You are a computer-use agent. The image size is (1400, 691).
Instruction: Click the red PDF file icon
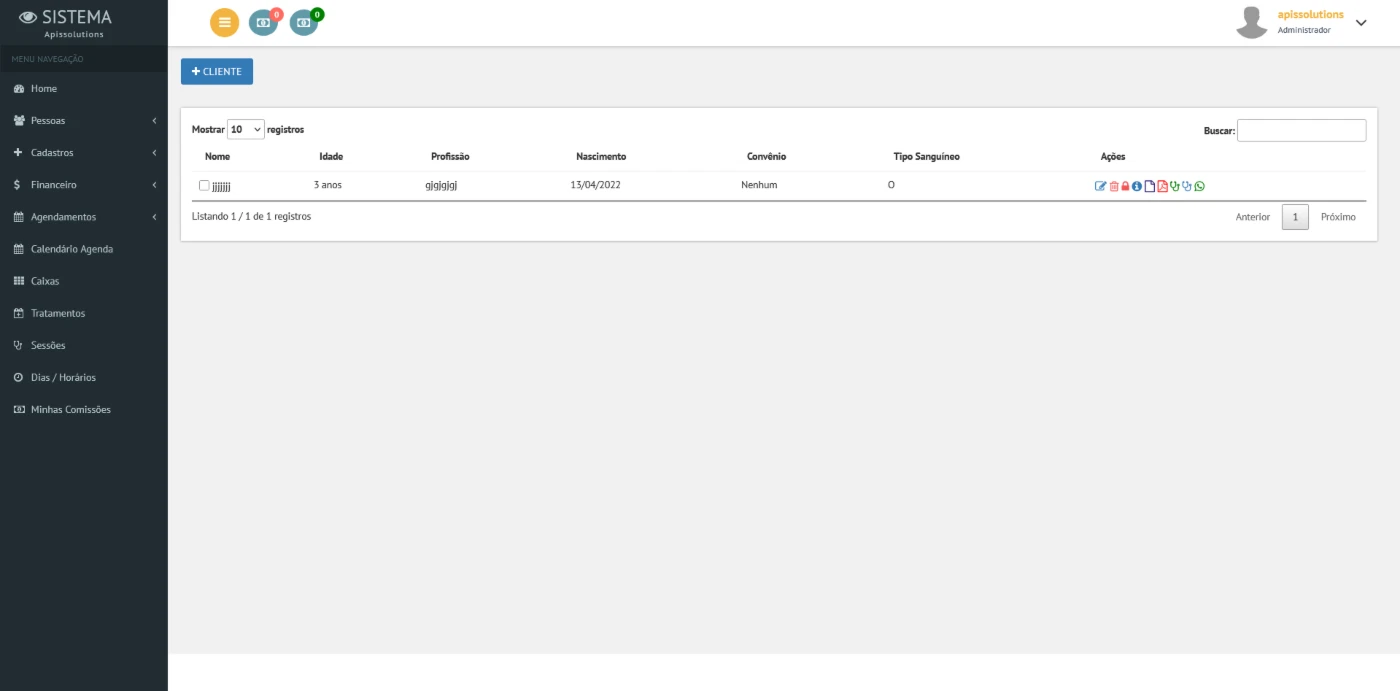click(1162, 186)
